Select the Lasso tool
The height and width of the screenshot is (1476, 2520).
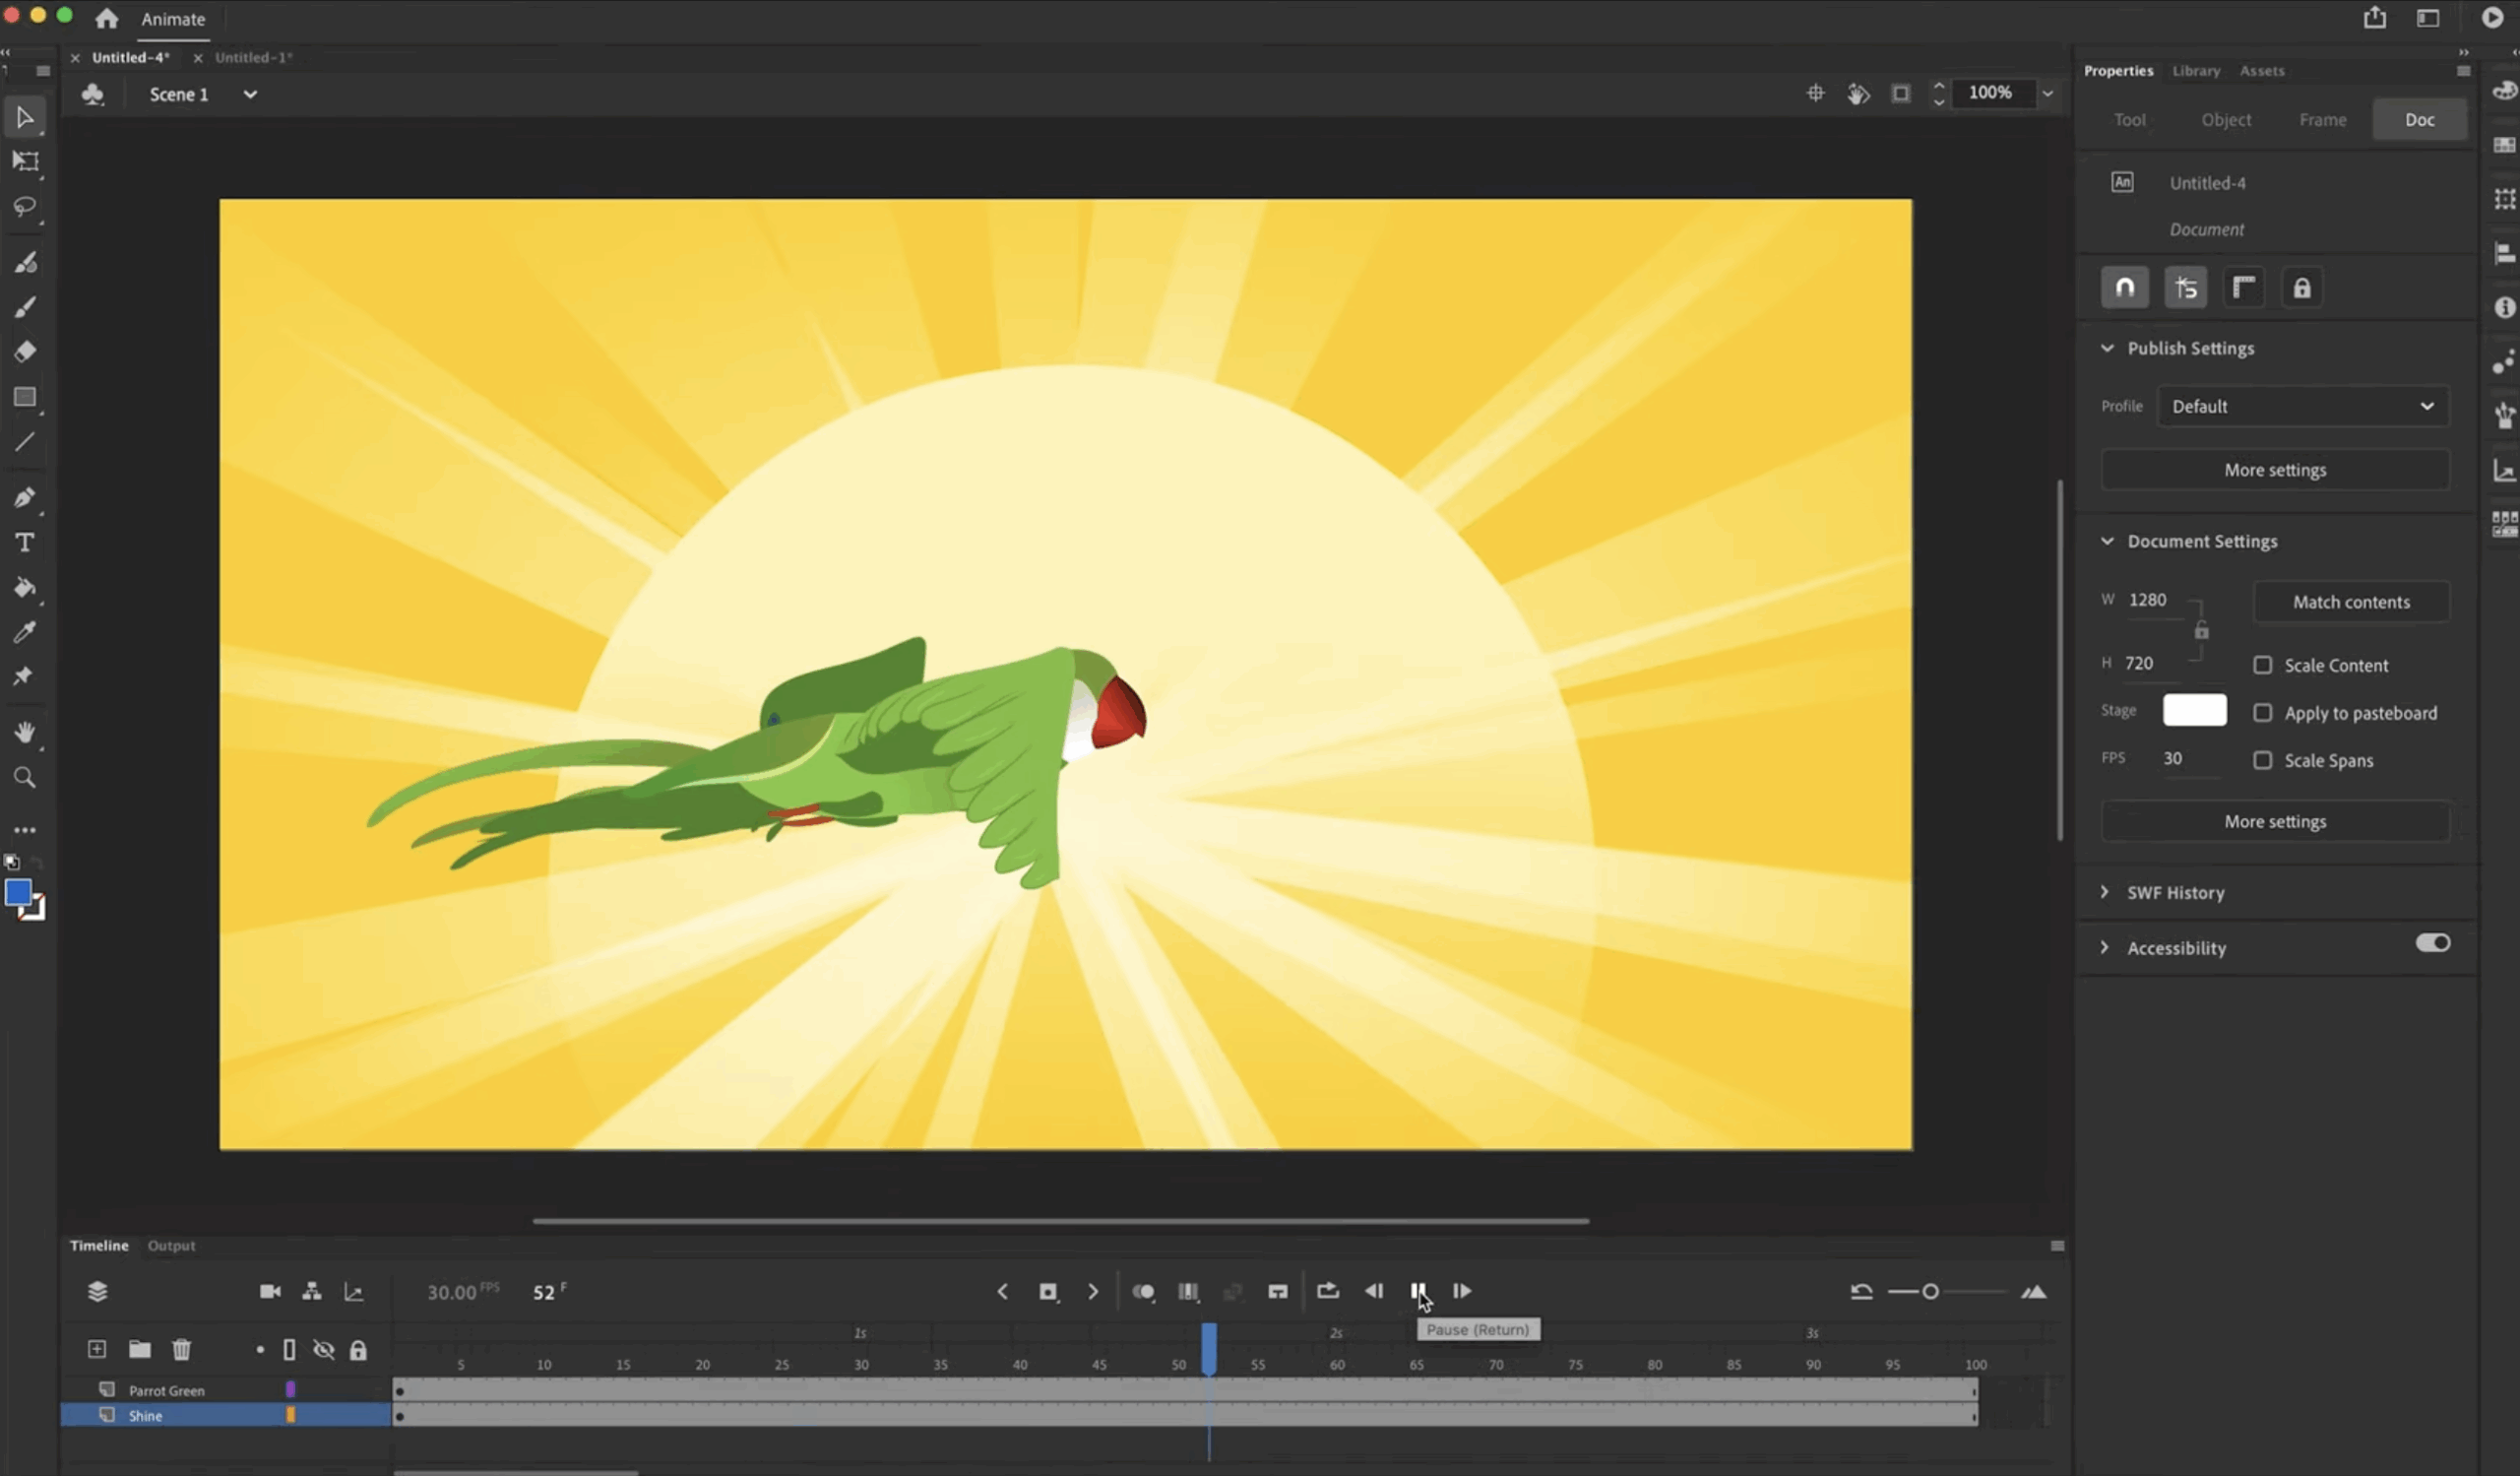pyautogui.click(x=24, y=207)
